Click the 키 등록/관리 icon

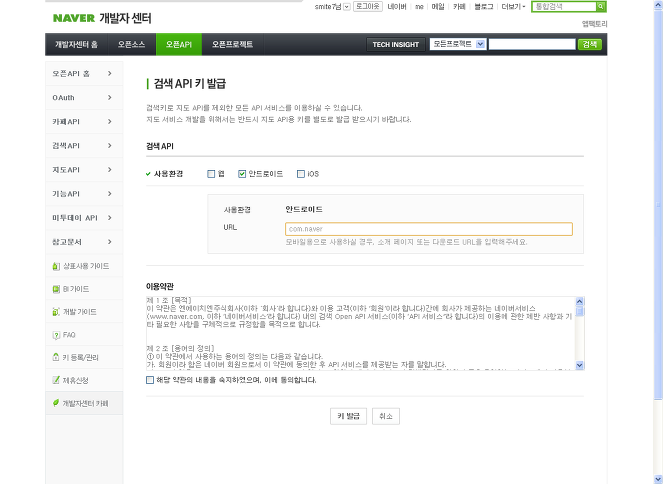[x=56, y=357]
